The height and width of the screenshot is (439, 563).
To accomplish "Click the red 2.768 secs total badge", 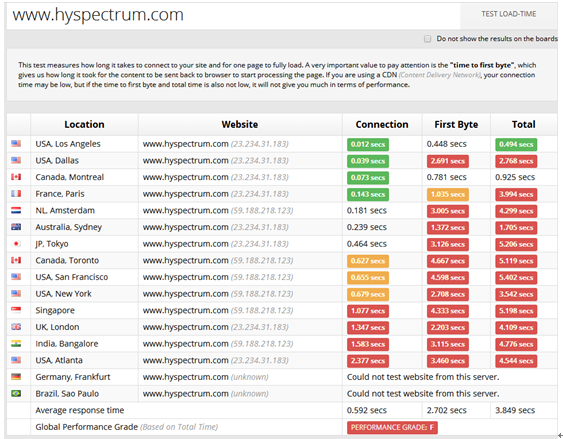I will [x=516, y=161].
